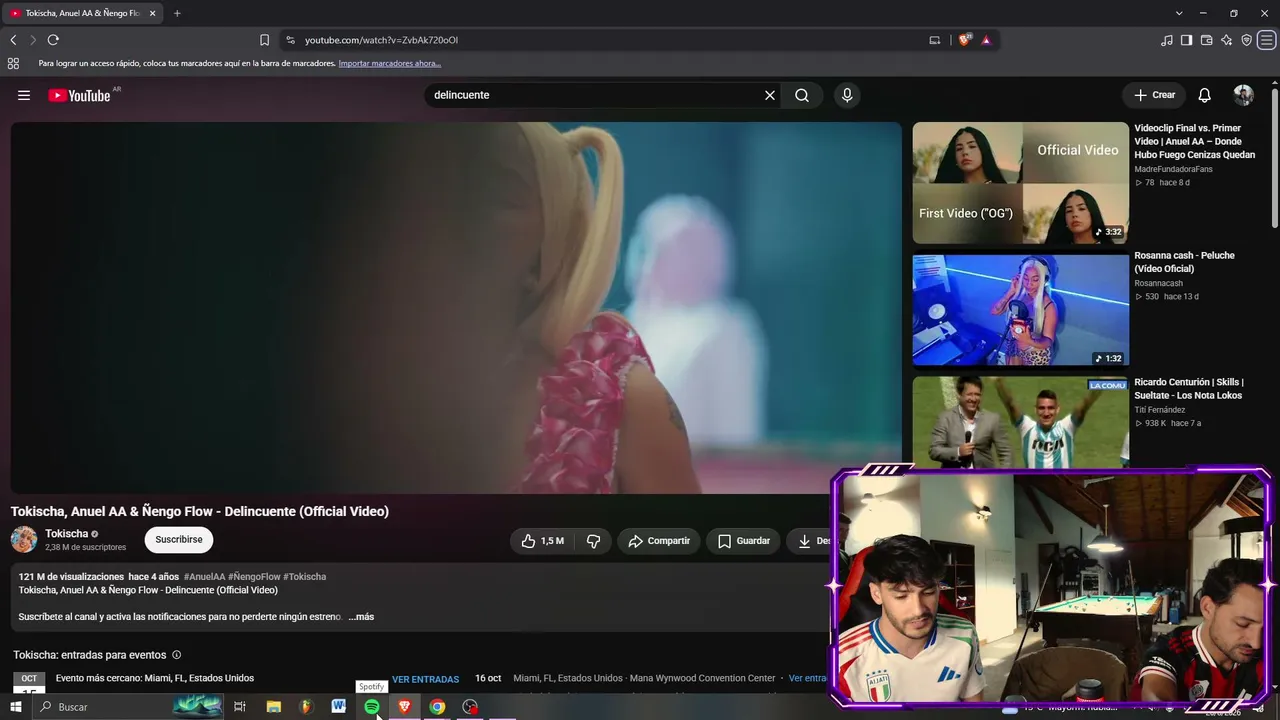The image size is (1280, 720).
Task: Start voice search with the microphone icon
Action: [x=847, y=95]
